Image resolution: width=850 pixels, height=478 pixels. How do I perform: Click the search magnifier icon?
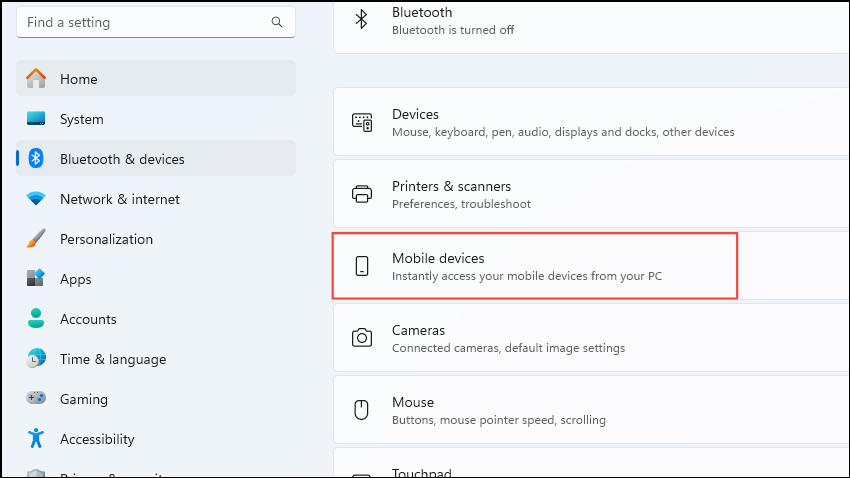click(x=277, y=22)
